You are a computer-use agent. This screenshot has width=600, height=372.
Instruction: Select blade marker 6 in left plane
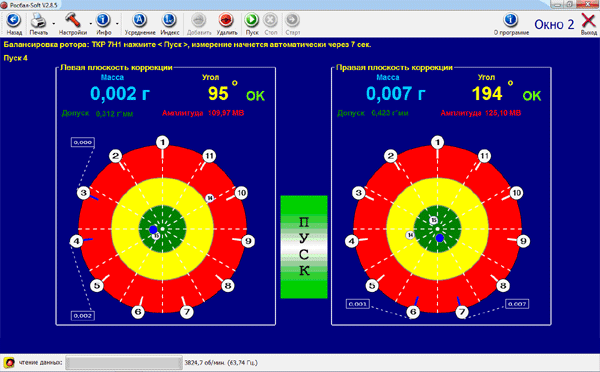pyautogui.click(x=138, y=312)
